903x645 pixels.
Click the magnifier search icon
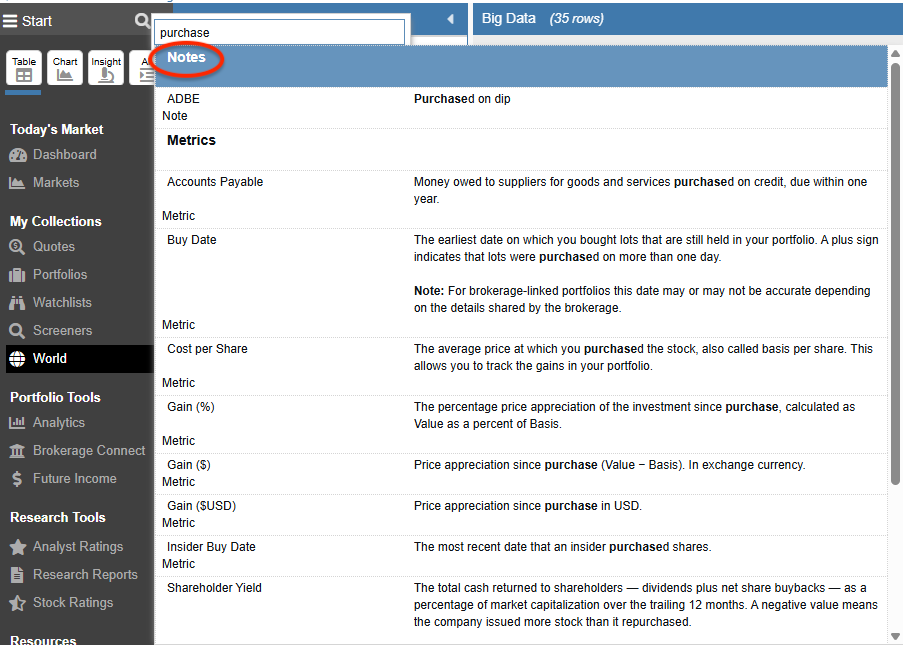142,21
